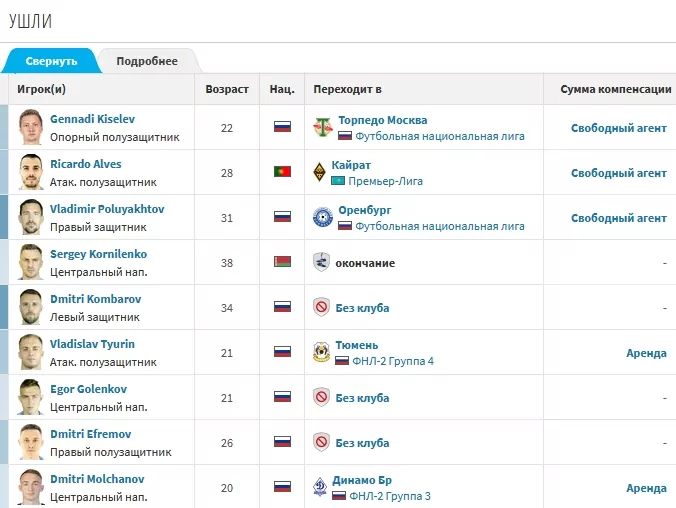Open the Подробнее tab
Image resolution: width=676 pixels, height=508 pixels.
(147, 61)
